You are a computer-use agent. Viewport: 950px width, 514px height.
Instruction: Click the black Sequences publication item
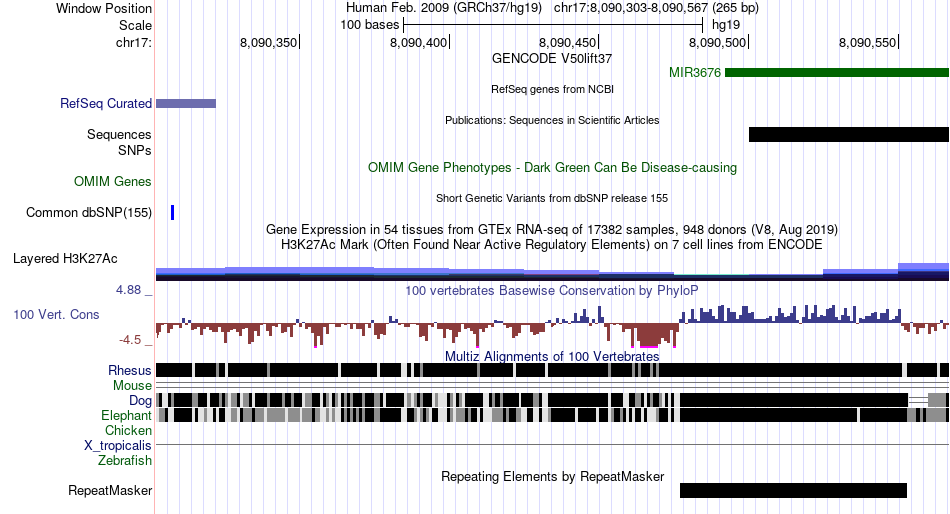[849, 135]
